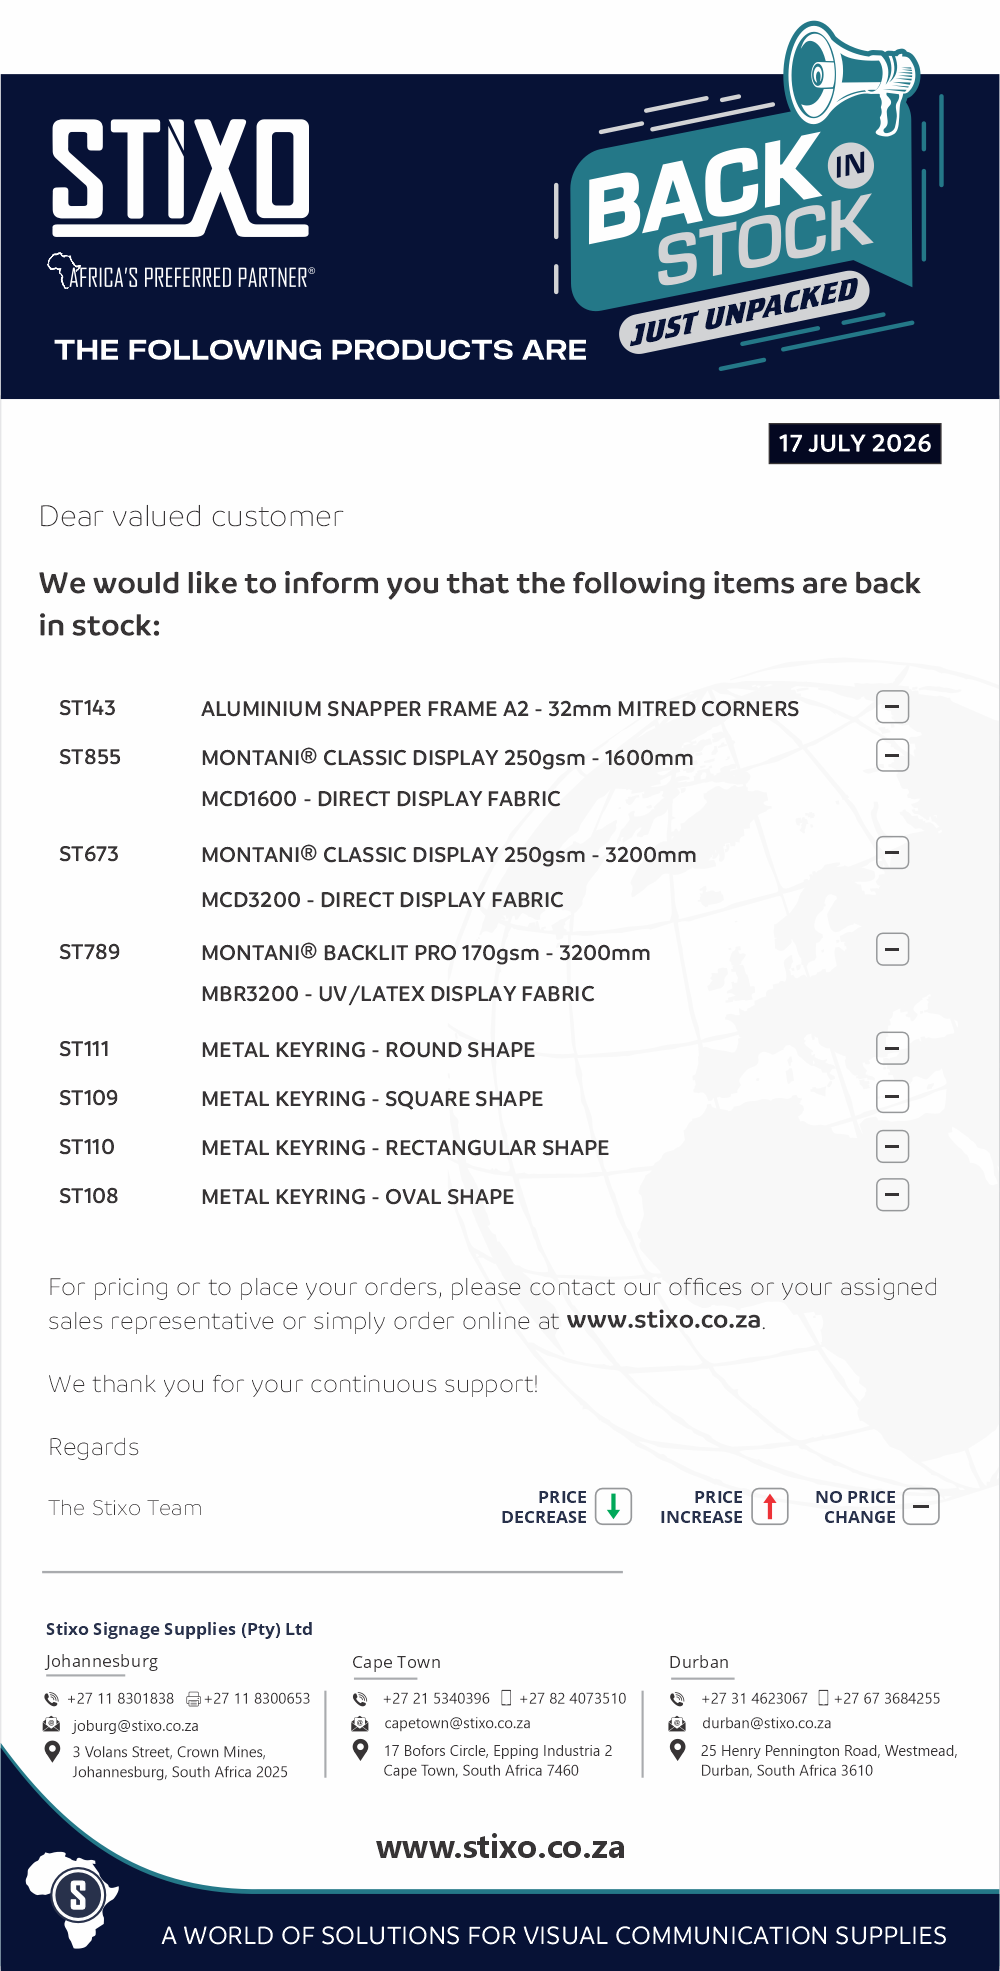Click the Durban phone icon
Viewport: 1000px width, 1971px height.
[x=677, y=1698]
